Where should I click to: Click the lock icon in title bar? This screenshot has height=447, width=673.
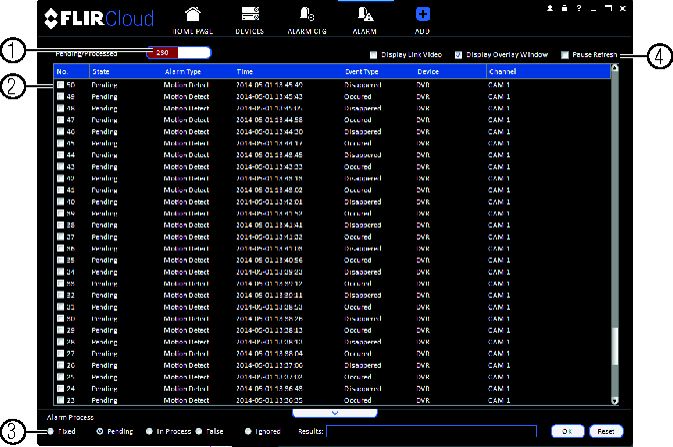coord(564,8)
